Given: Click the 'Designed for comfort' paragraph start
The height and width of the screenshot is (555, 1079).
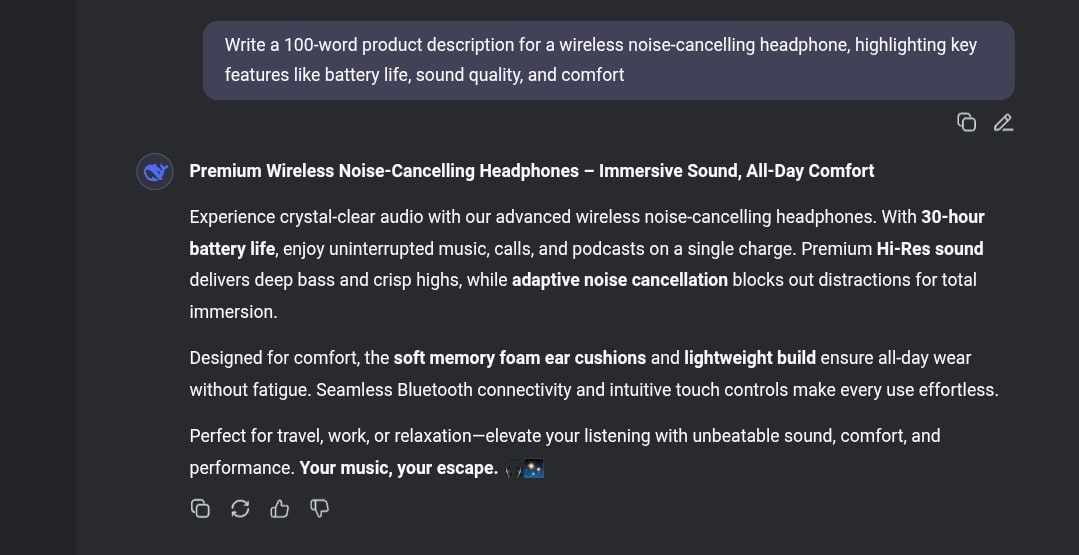Looking at the screenshot, I should click(x=290, y=358).
